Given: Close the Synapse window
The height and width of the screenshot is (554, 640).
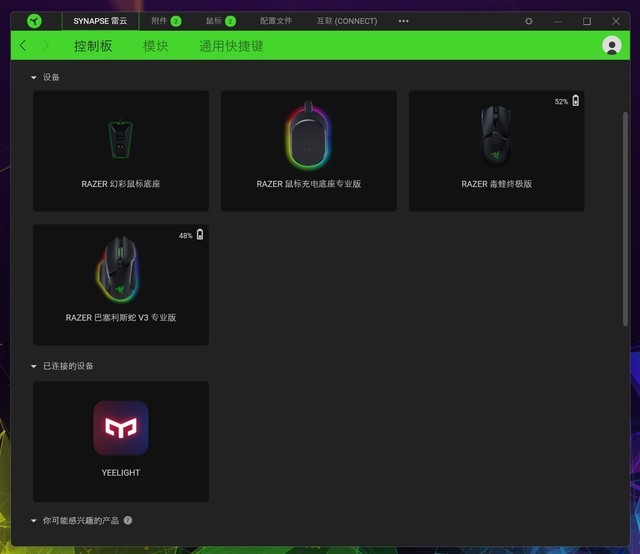Looking at the screenshot, I should tap(616, 21).
